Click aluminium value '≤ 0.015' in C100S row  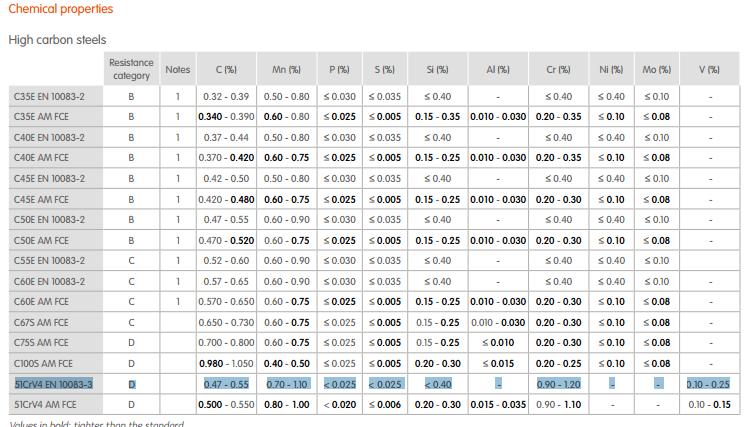coord(498,364)
